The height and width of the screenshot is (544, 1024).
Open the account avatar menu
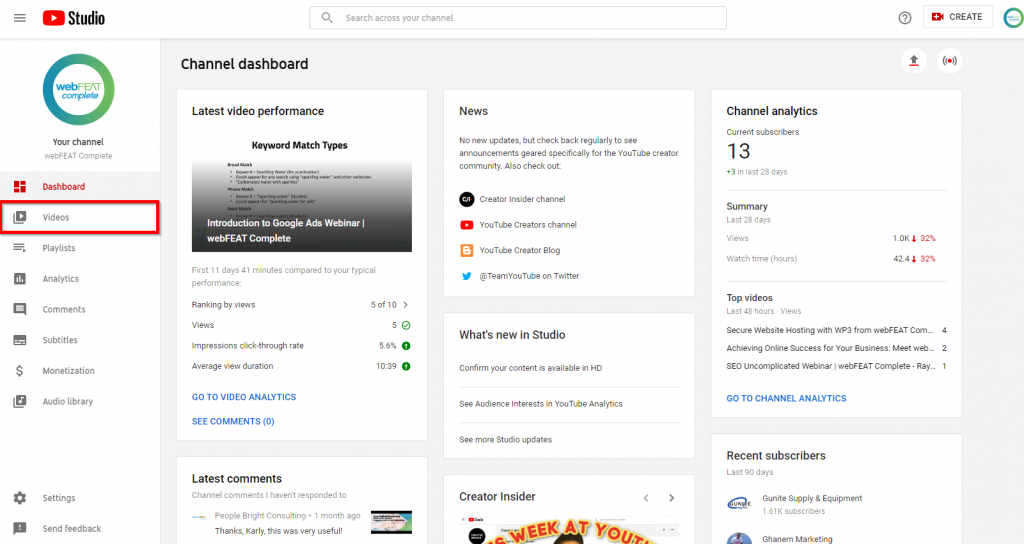1014,17
